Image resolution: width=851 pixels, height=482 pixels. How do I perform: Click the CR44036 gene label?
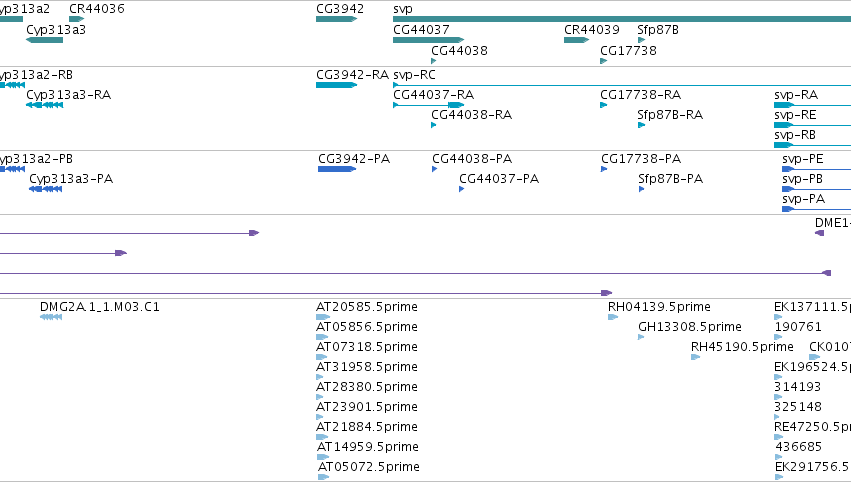pos(97,9)
